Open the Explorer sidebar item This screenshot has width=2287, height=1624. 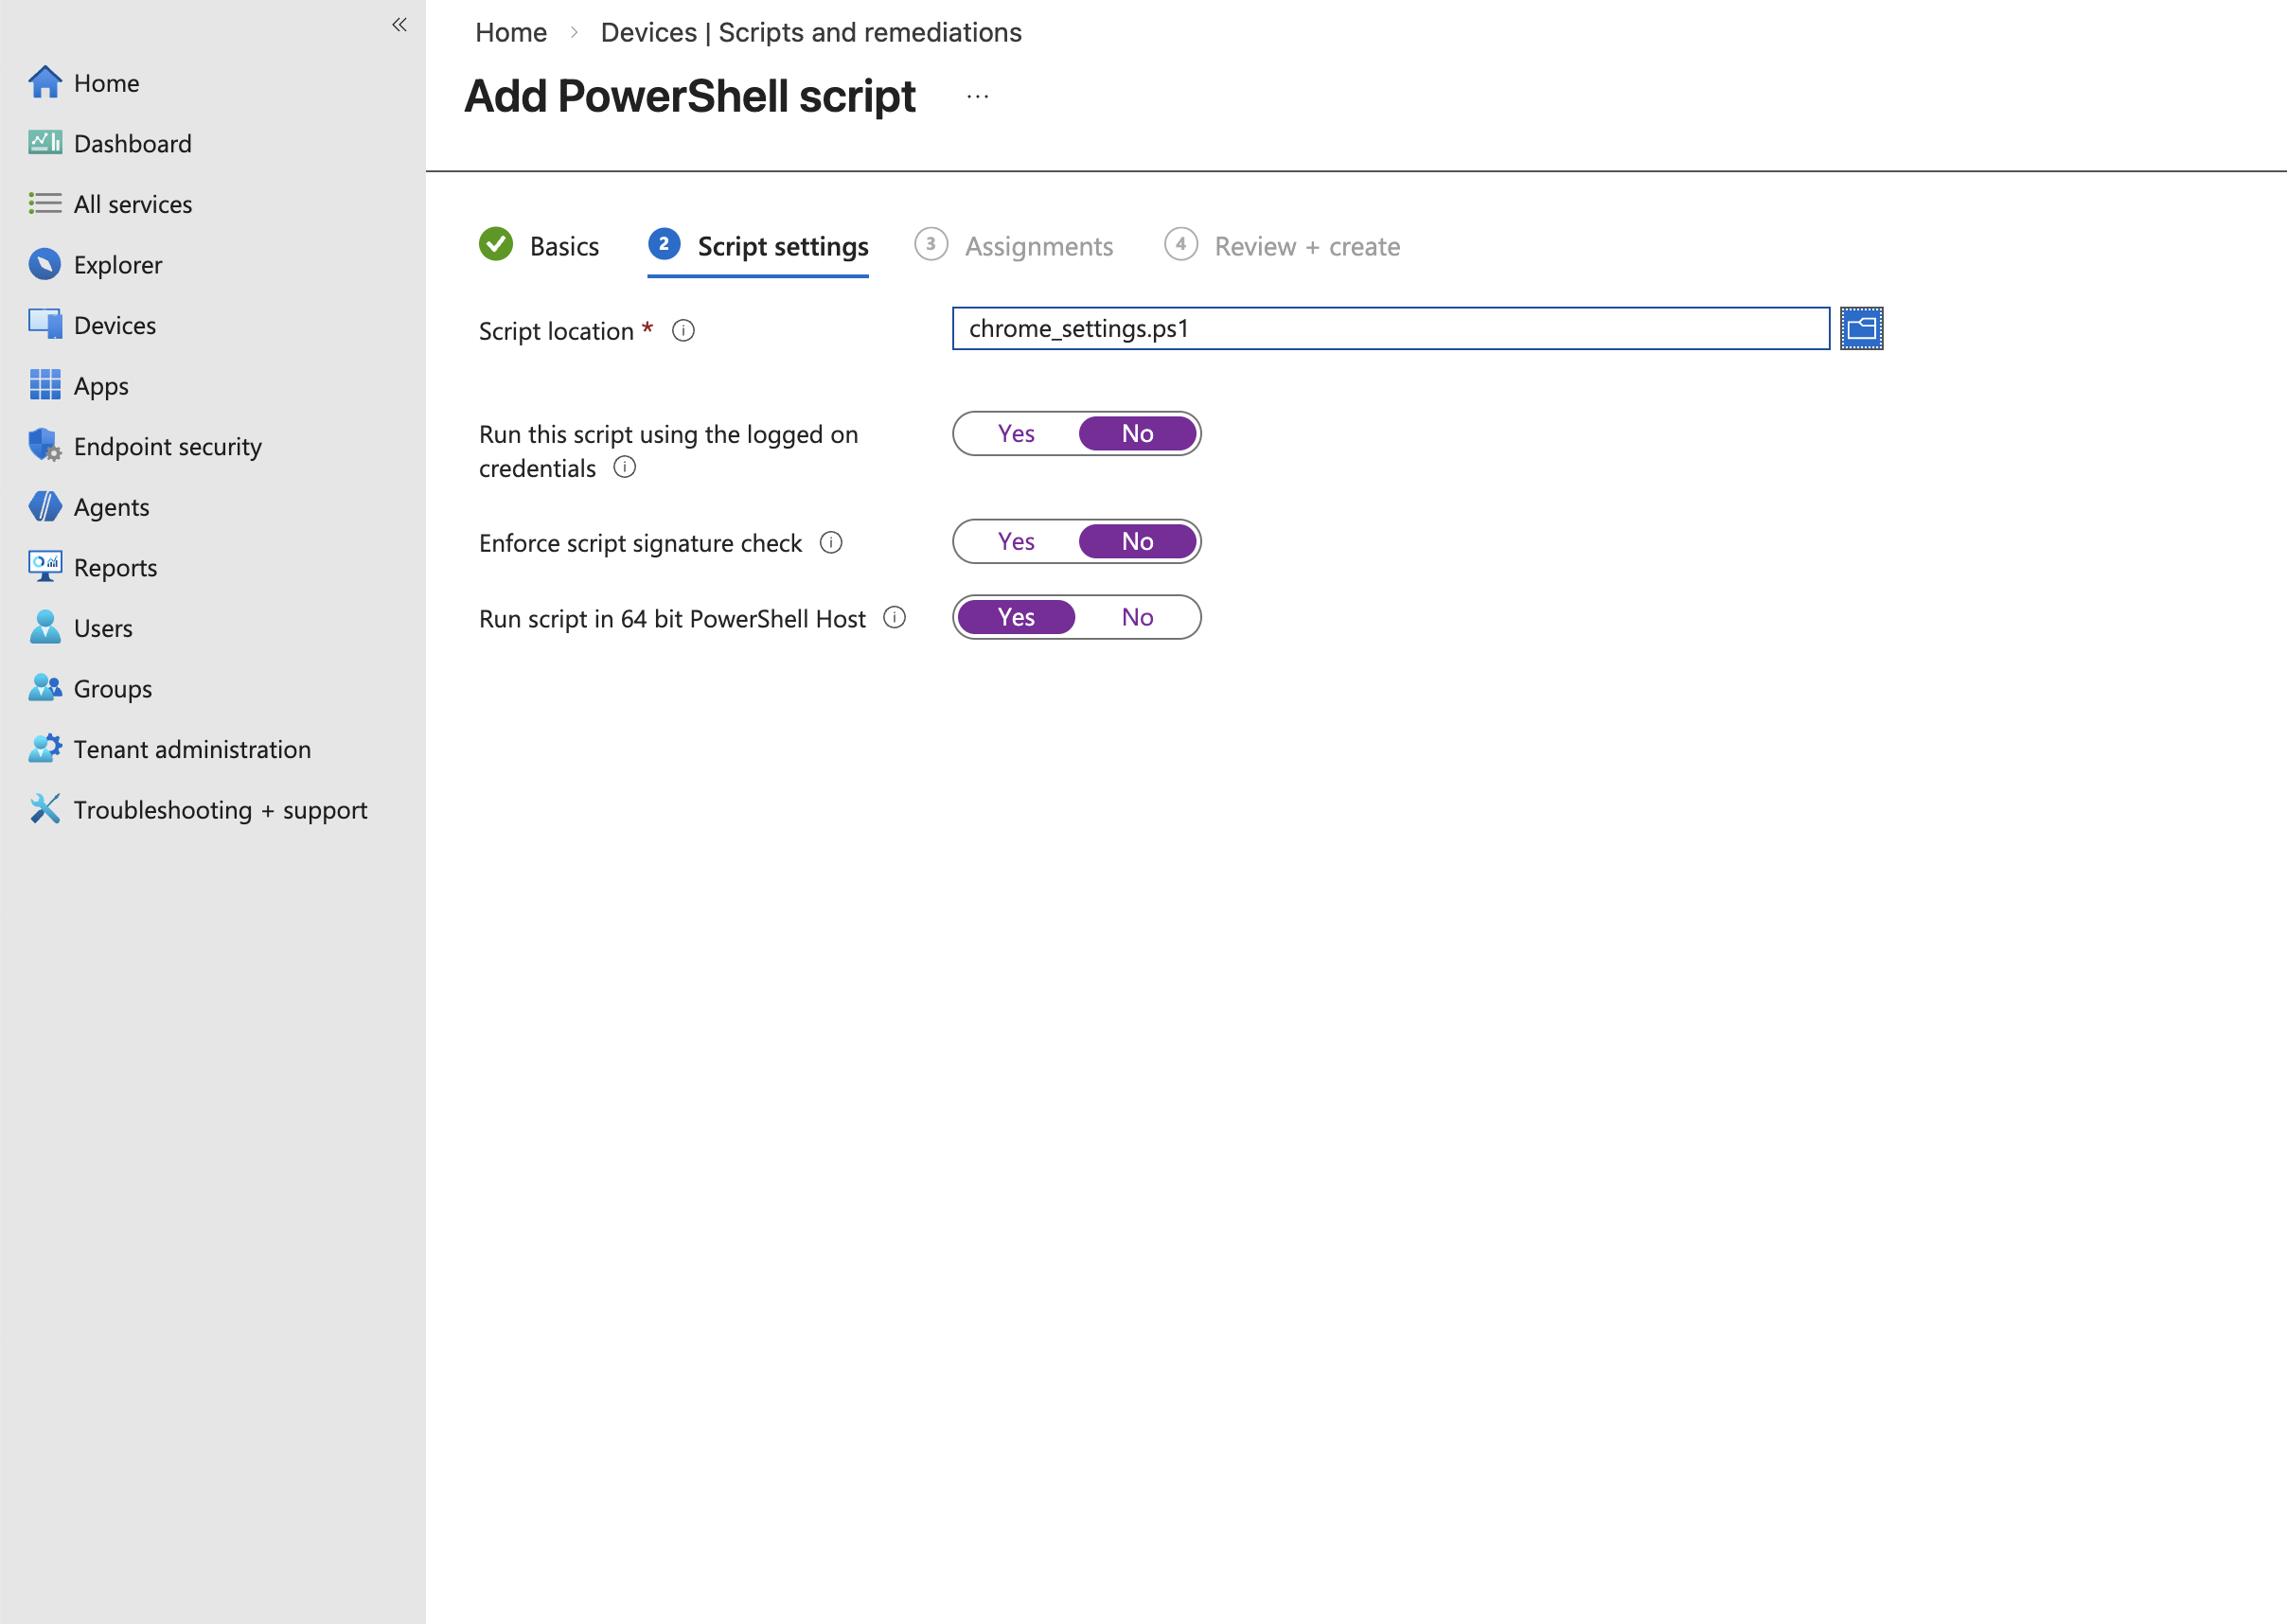click(118, 264)
